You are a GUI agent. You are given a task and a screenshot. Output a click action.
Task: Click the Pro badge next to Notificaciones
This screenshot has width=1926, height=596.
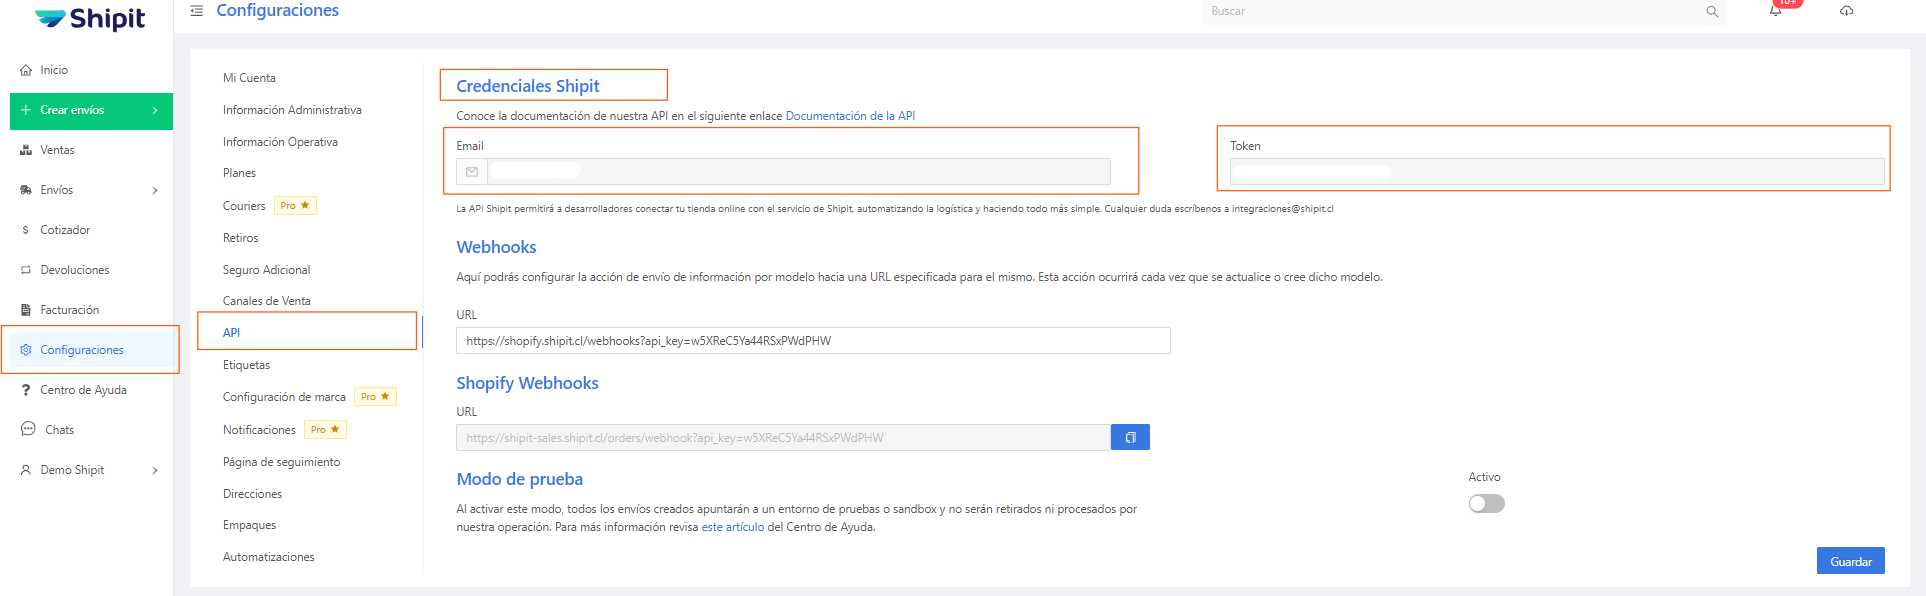pos(325,429)
